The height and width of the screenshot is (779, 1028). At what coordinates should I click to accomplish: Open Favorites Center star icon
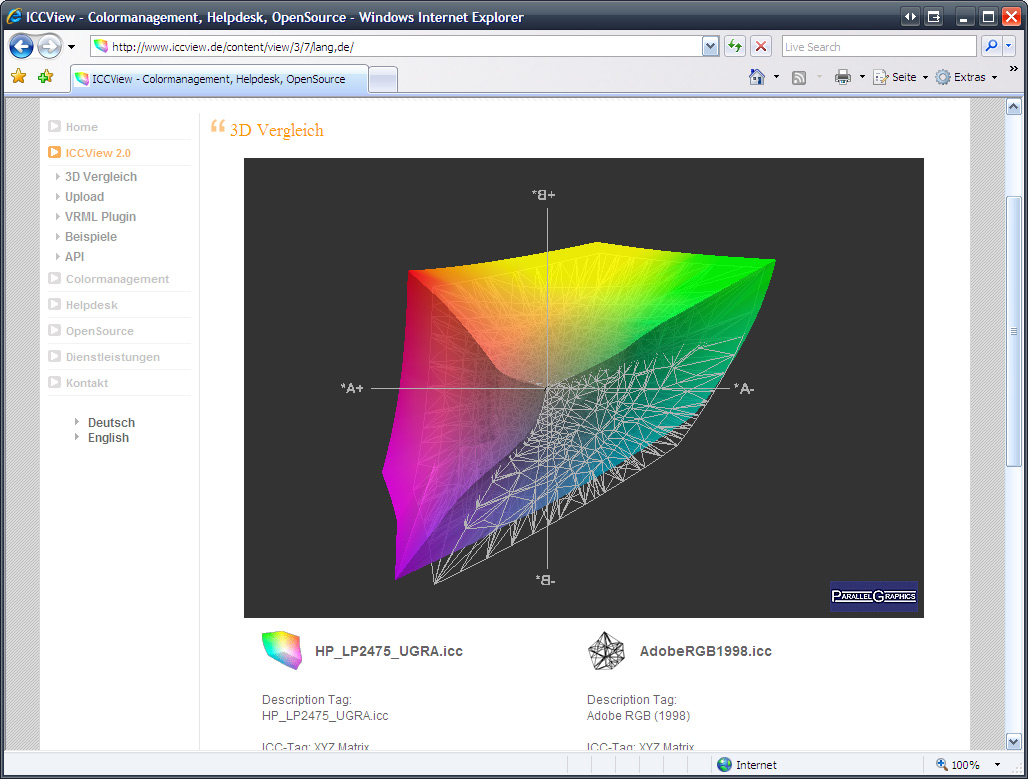[x=18, y=77]
